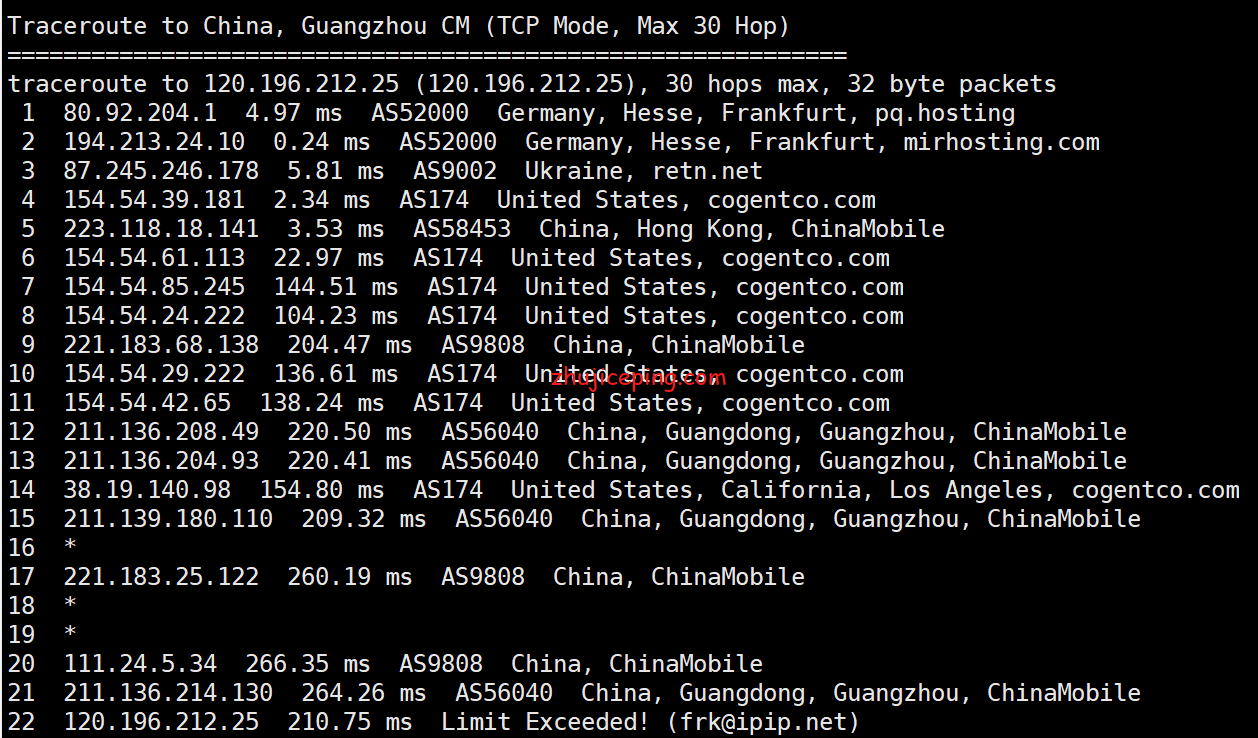Screen dimensions: 1258x738
Task: Select IP address 221.183.25.122
Action: point(161,577)
